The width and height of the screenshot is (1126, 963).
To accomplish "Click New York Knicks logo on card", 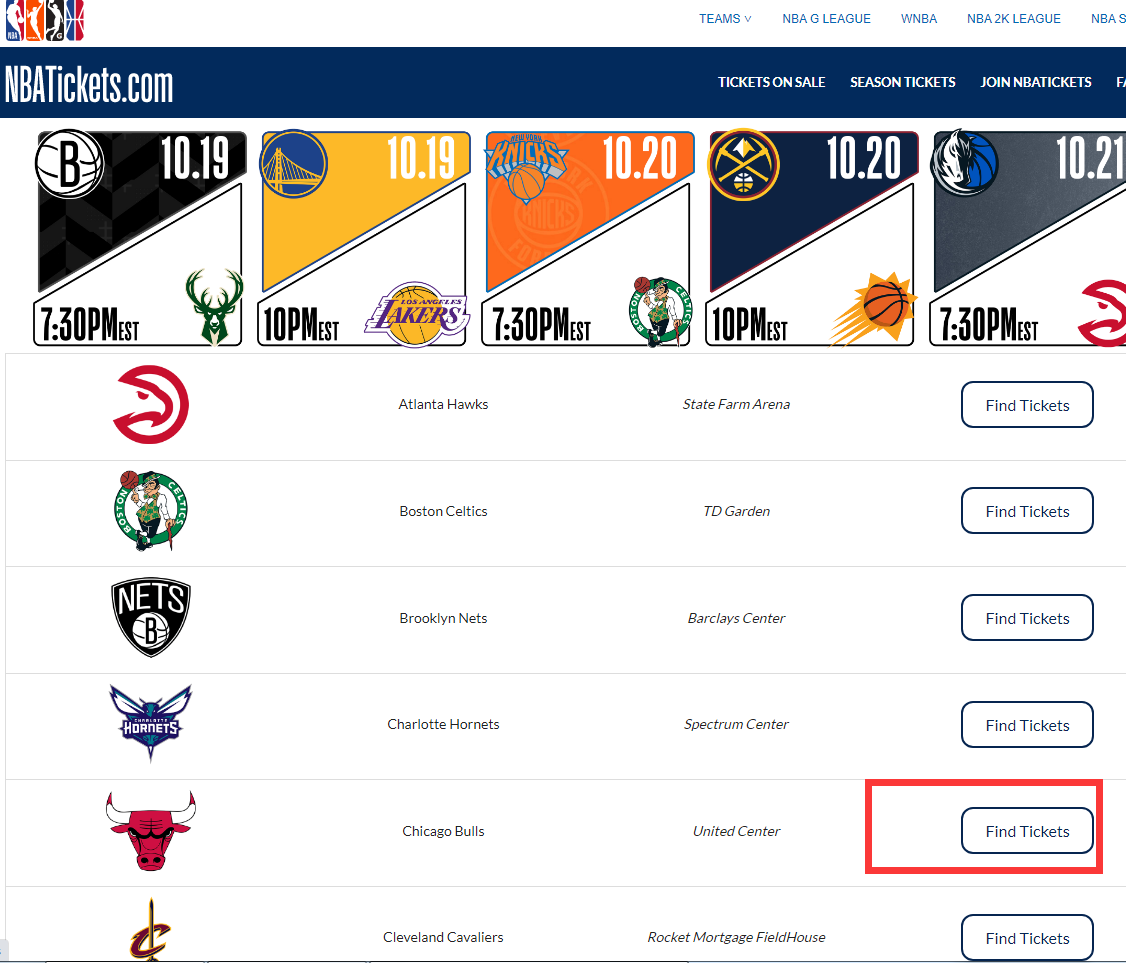I will click(x=526, y=167).
